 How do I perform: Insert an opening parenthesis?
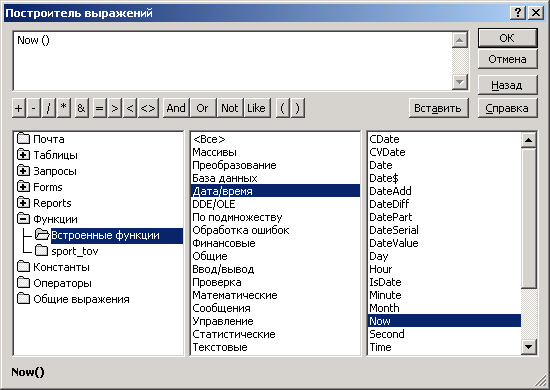click(x=283, y=108)
